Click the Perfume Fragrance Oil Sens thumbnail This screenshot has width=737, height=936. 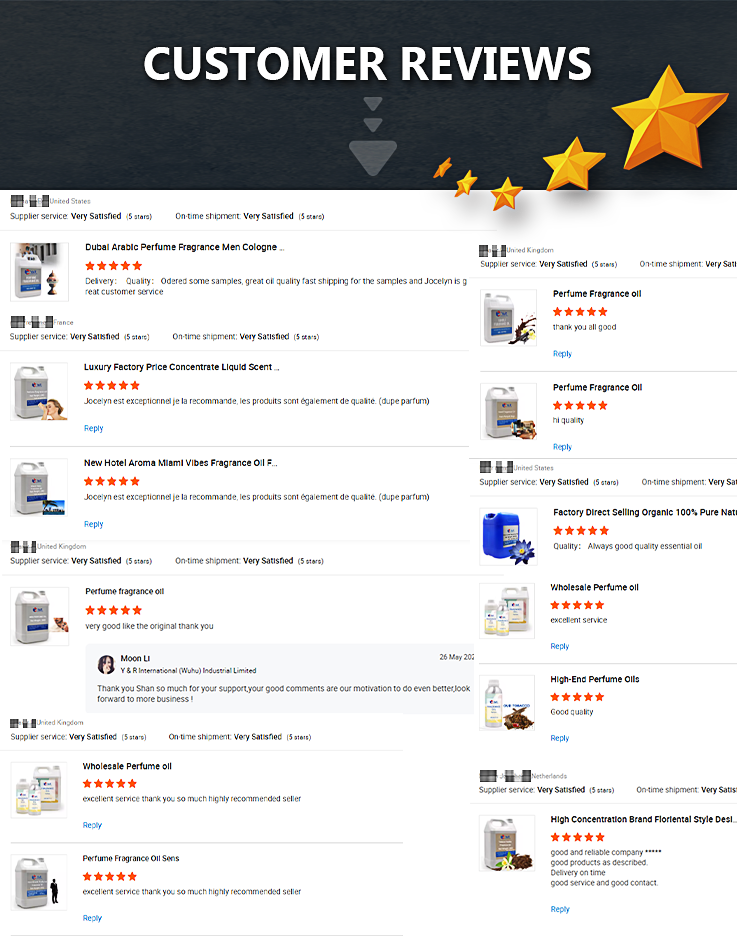[x=39, y=882]
